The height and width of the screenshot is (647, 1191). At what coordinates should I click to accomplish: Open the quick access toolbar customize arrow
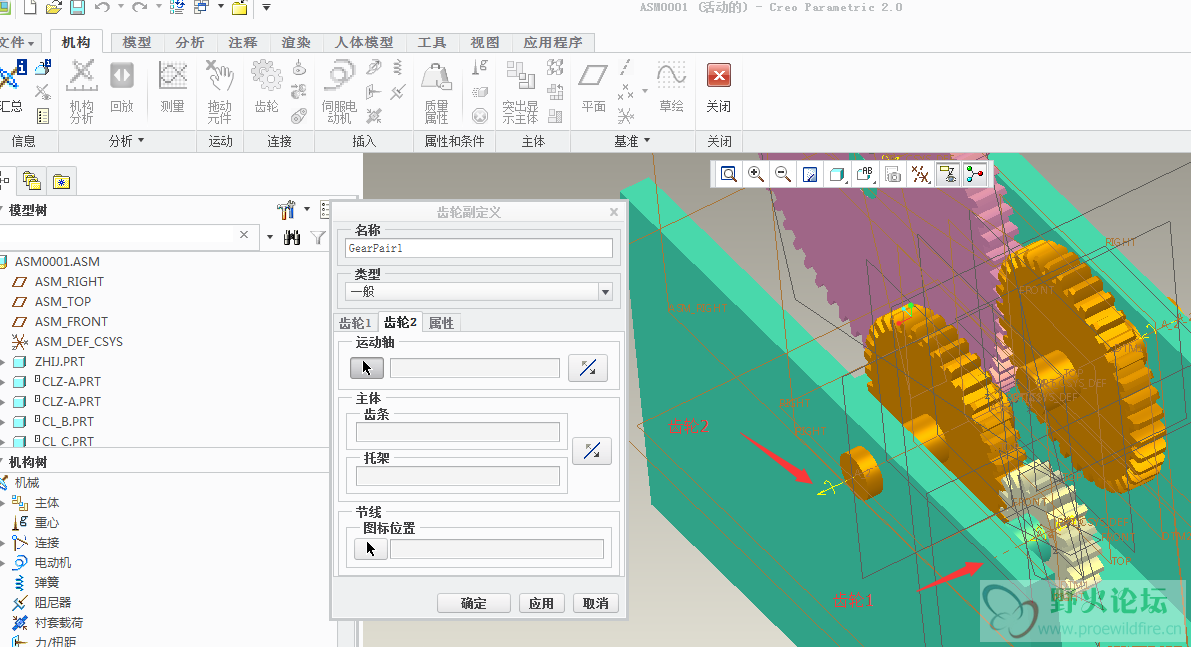[x=267, y=8]
